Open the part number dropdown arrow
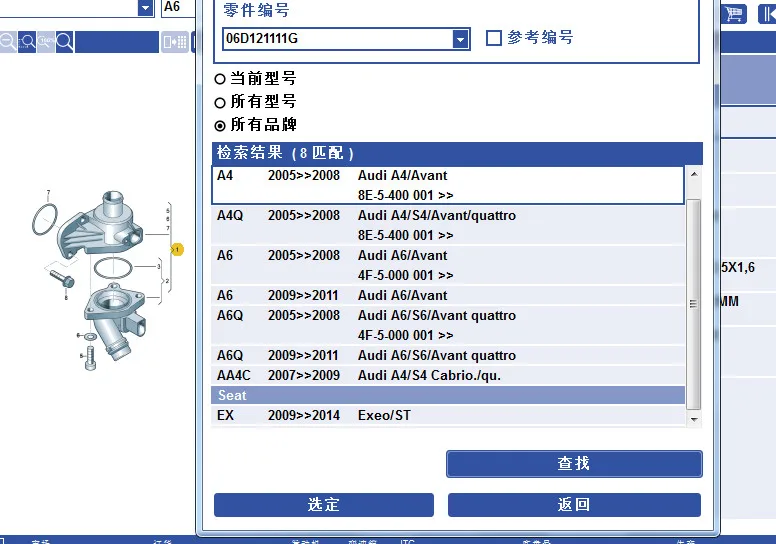Viewport: 776px width, 544px height. [460, 39]
